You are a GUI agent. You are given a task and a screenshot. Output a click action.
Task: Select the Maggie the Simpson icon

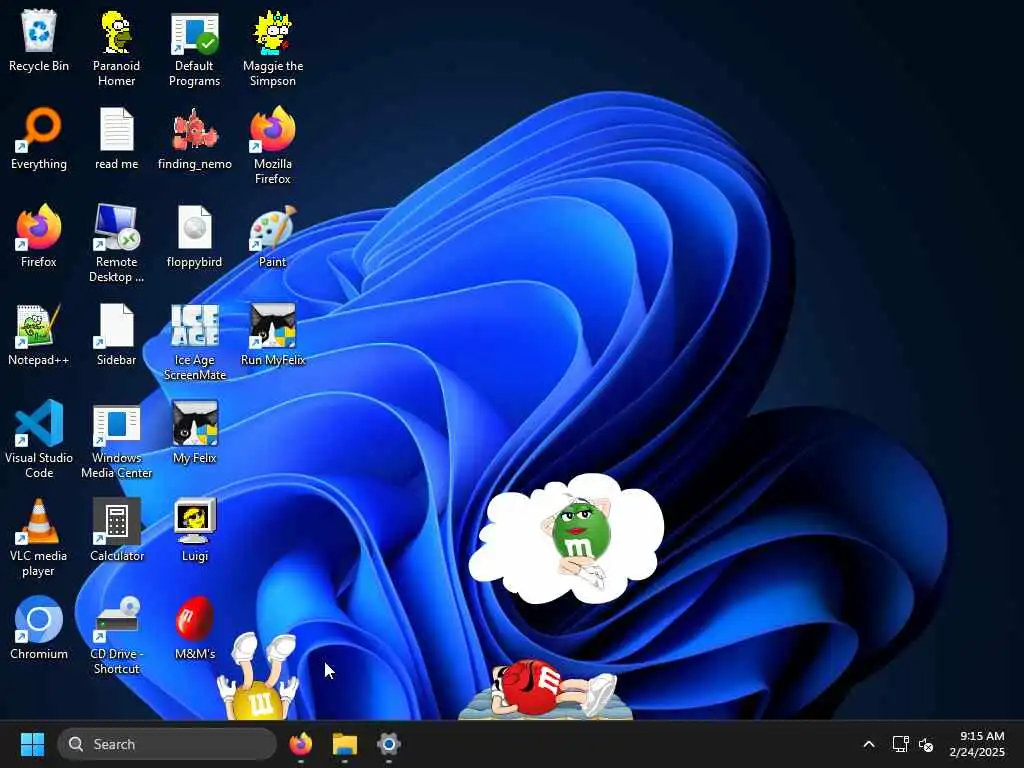tap(272, 47)
